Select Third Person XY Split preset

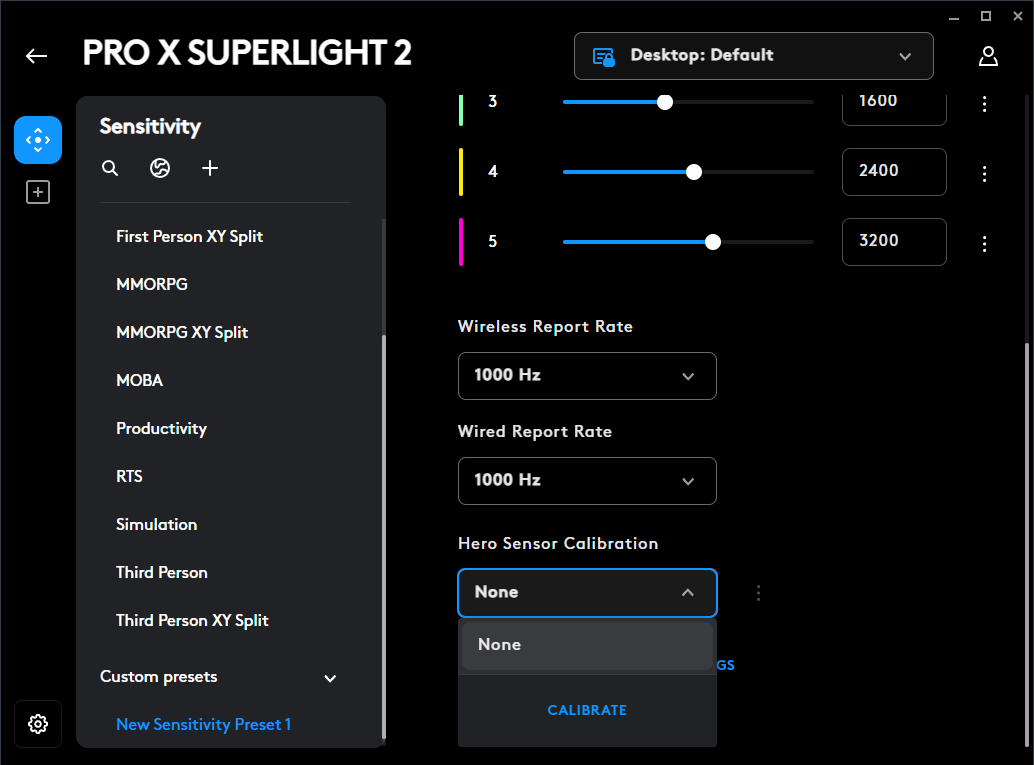point(192,621)
